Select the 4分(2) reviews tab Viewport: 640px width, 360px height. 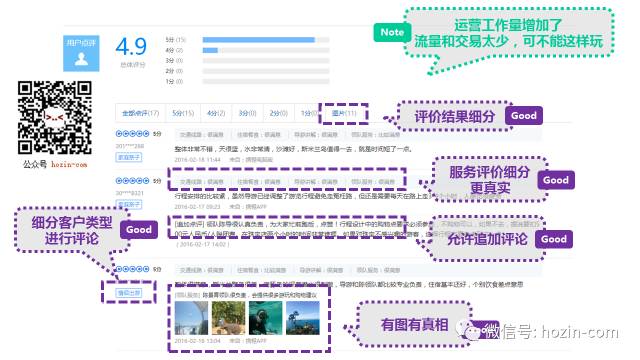[x=216, y=113]
